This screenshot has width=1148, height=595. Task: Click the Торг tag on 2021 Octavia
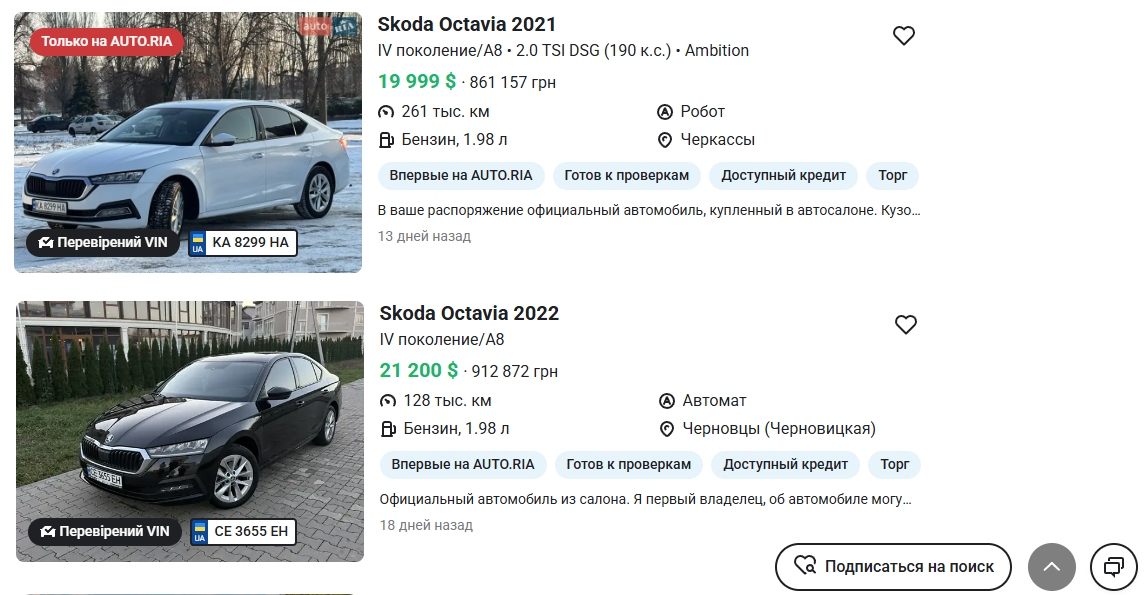[892, 176]
